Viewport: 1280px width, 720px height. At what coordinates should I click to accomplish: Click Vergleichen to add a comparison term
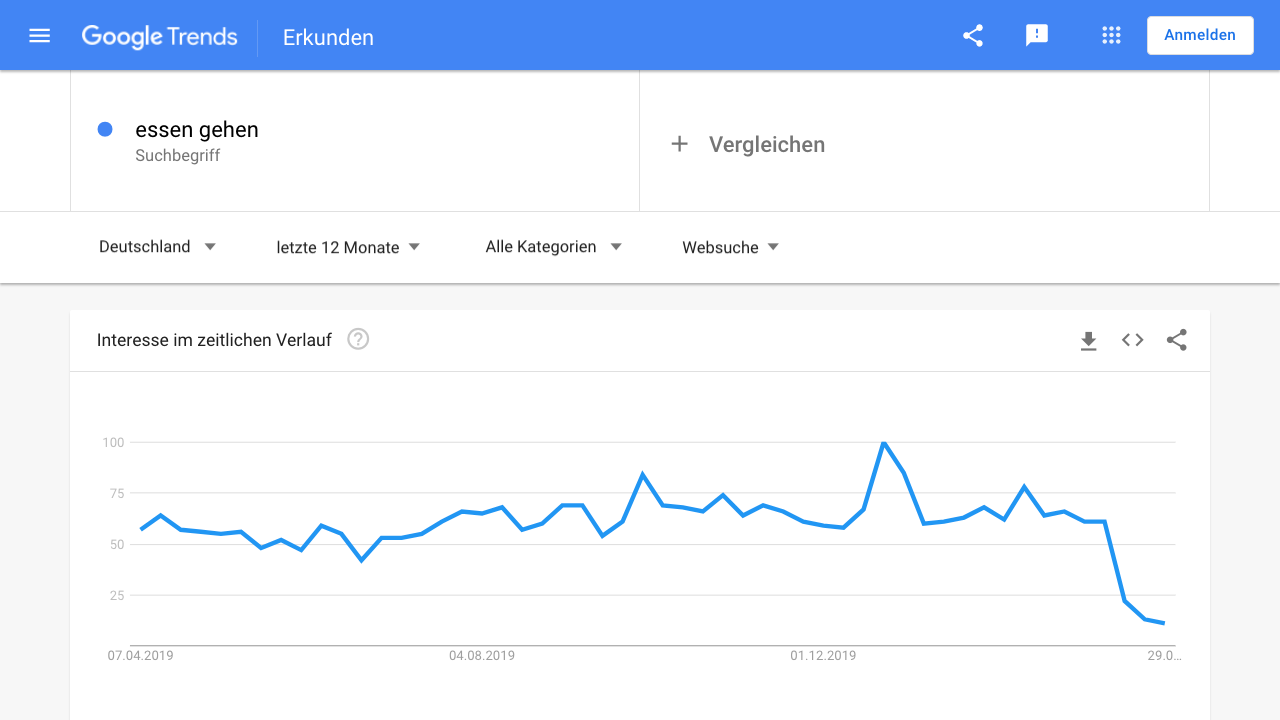(x=767, y=144)
